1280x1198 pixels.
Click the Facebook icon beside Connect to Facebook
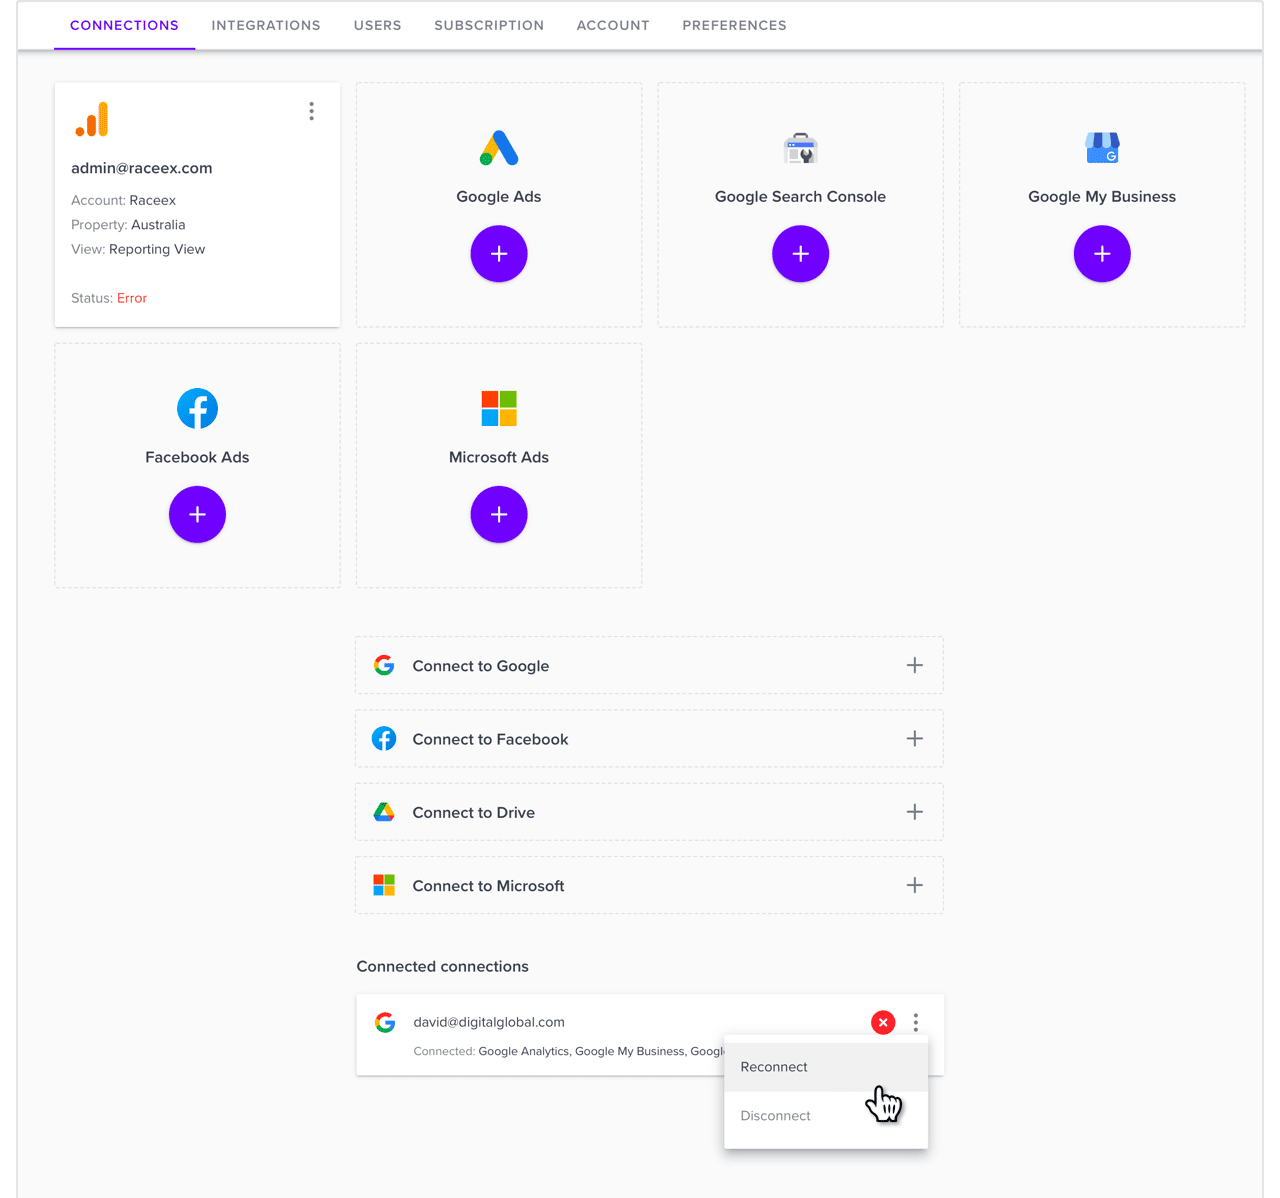(x=384, y=738)
